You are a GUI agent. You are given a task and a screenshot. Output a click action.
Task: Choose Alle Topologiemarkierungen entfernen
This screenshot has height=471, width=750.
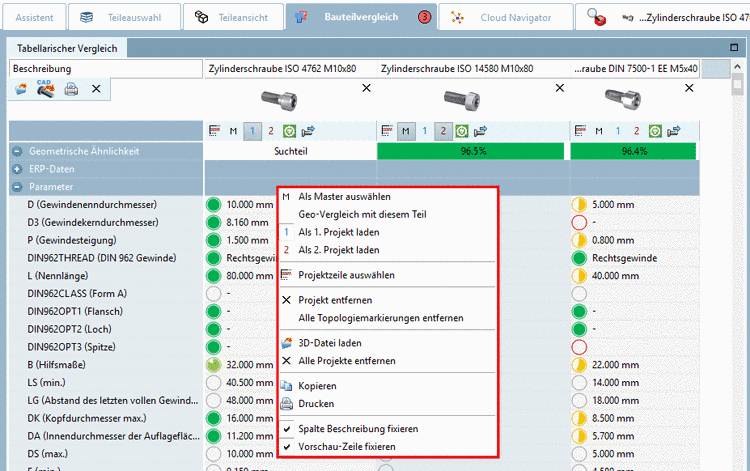click(387, 318)
